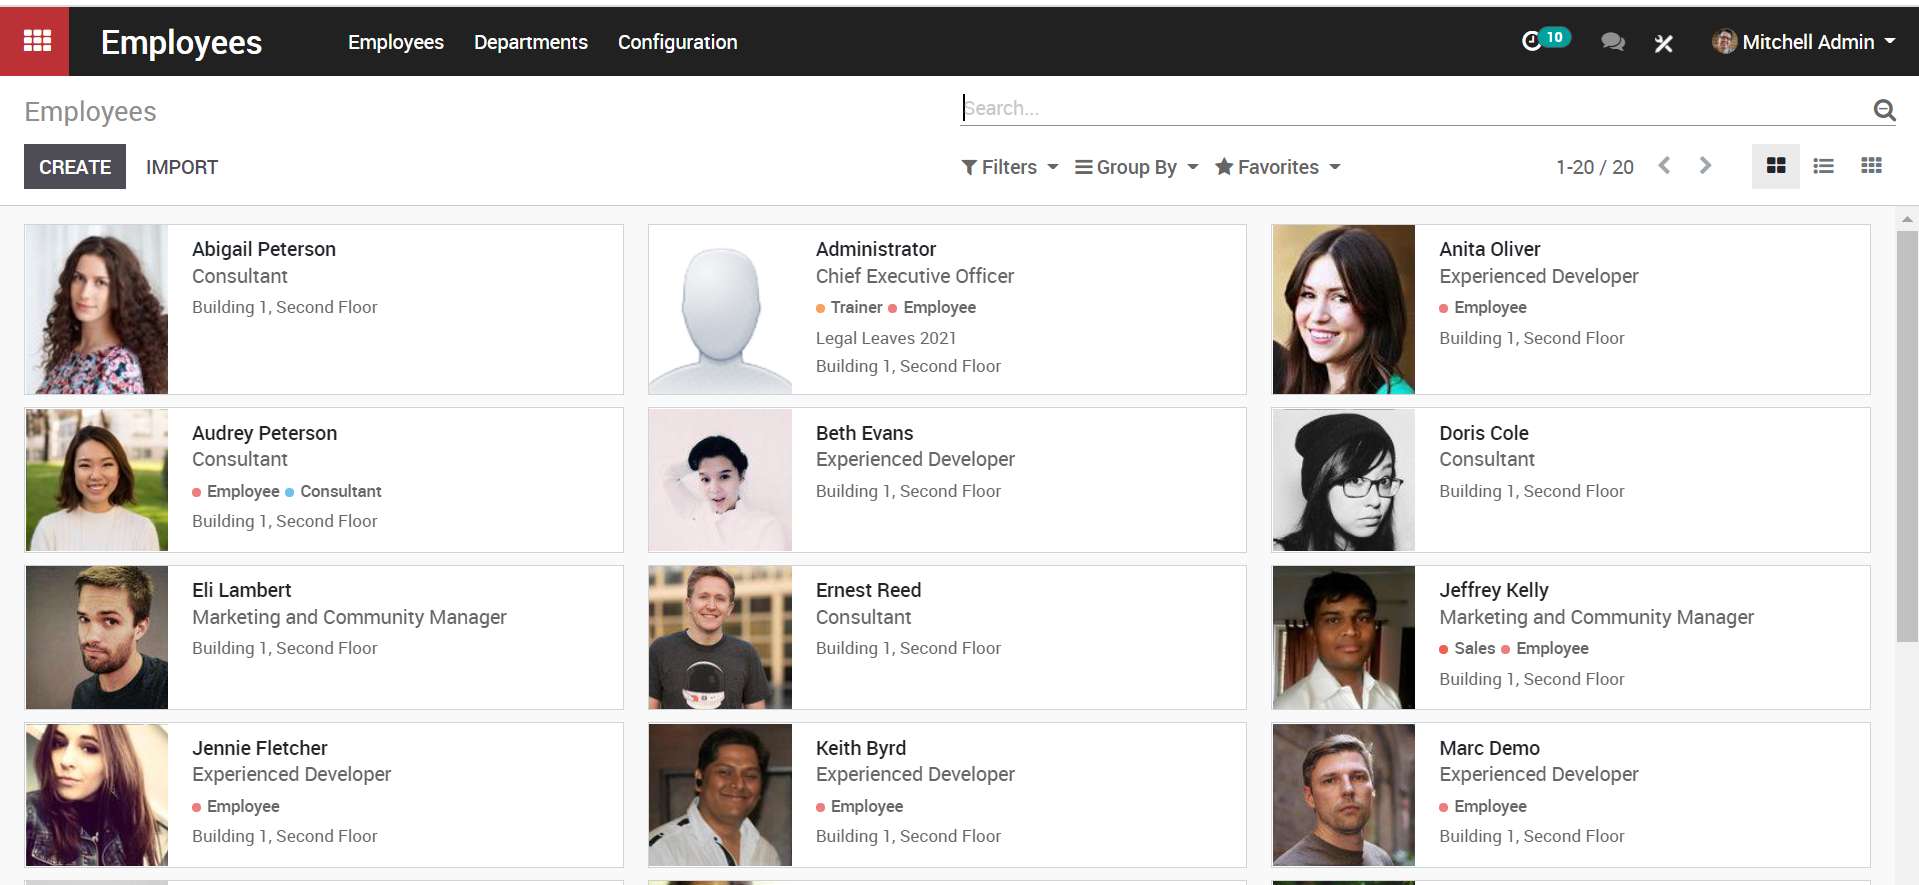Open the Group By dropdown

(x=1136, y=167)
